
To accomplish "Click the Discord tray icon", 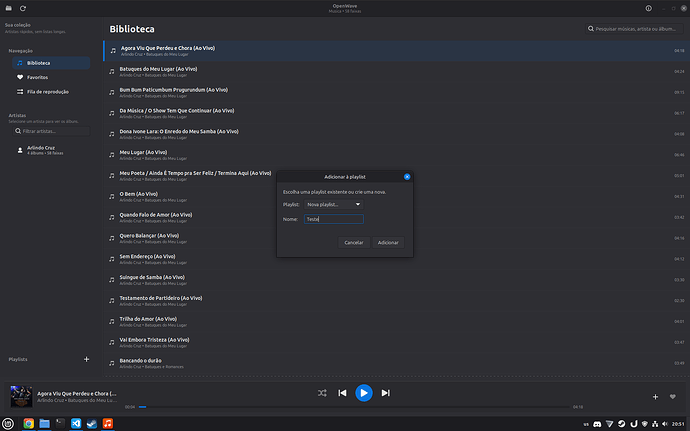I will [597, 424].
